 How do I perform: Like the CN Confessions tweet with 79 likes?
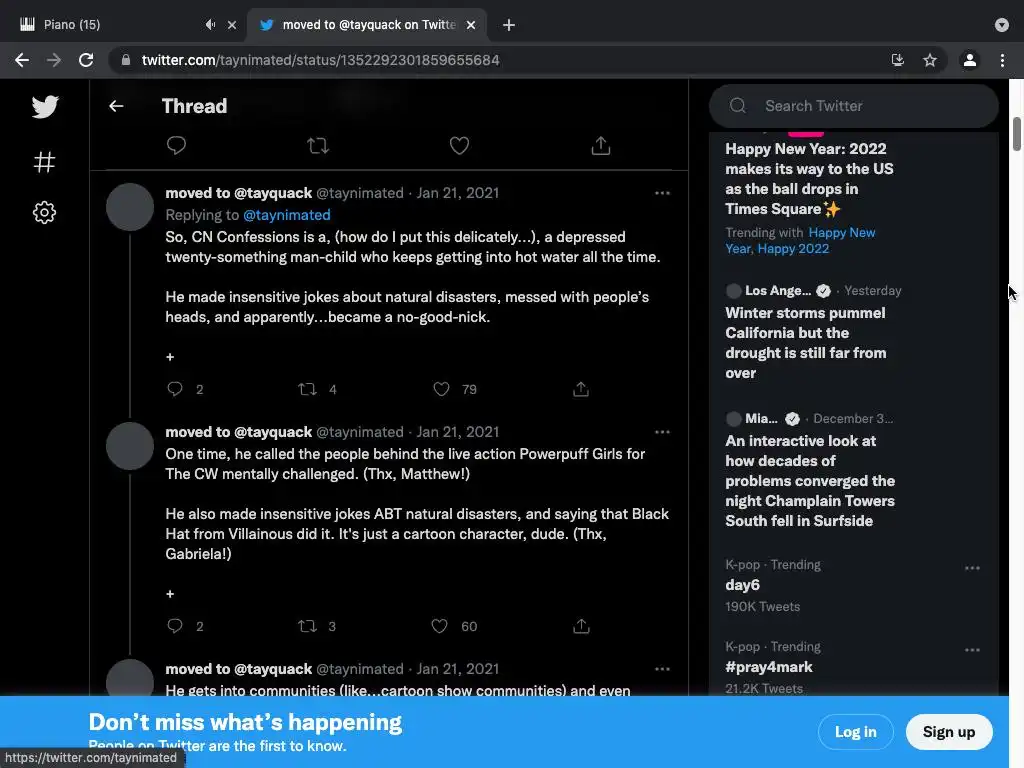441,389
